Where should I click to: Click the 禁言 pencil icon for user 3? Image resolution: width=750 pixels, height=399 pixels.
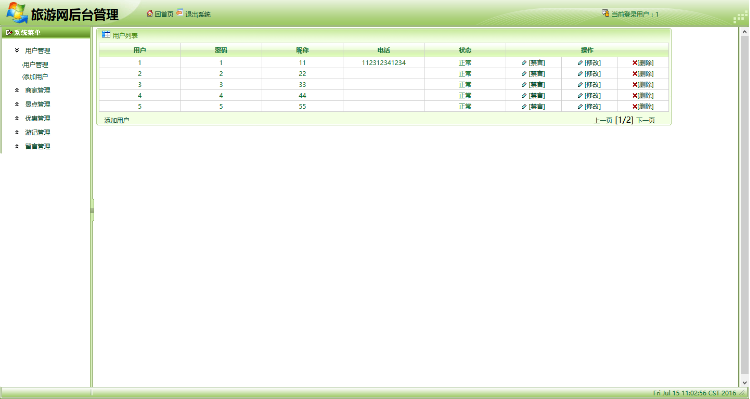pyautogui.click(x=524, y=85)
